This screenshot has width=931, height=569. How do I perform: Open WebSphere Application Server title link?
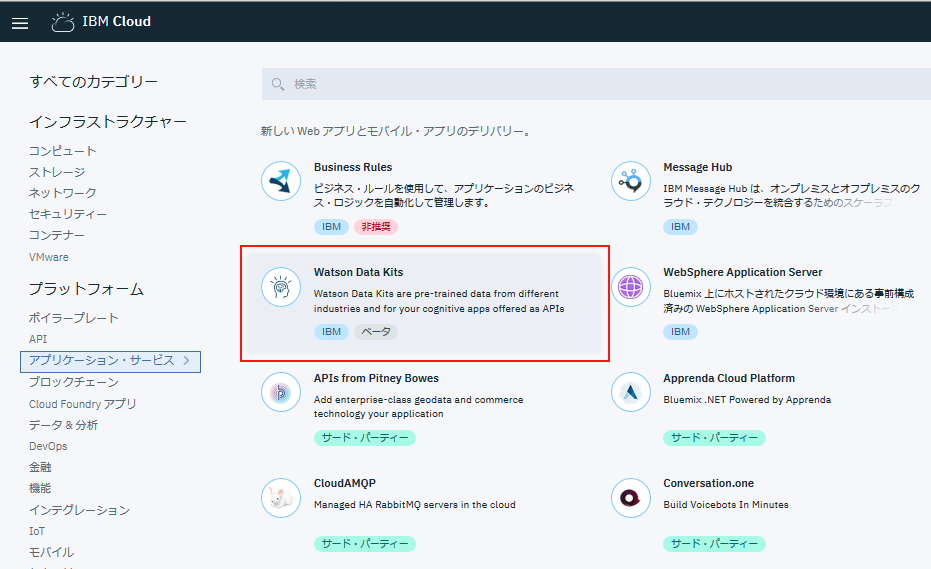[743, 272]
